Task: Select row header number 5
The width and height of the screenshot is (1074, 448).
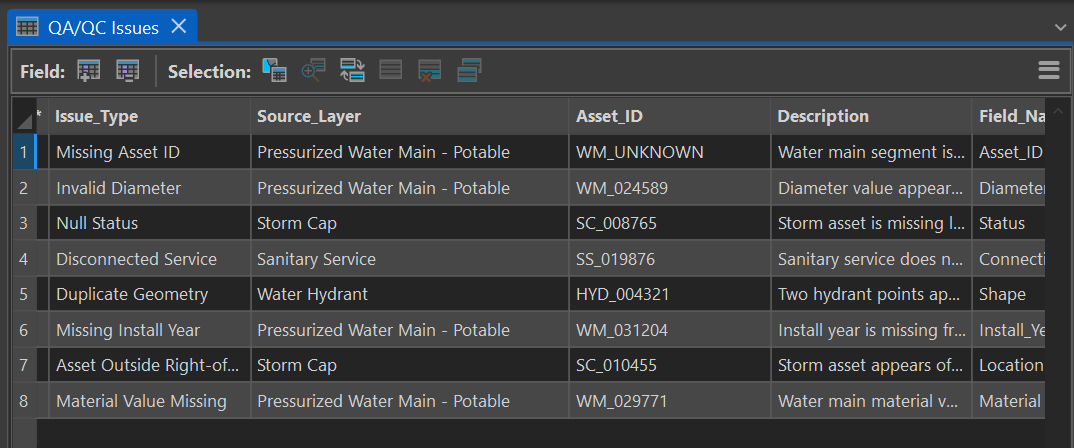Action: [23, 295]
